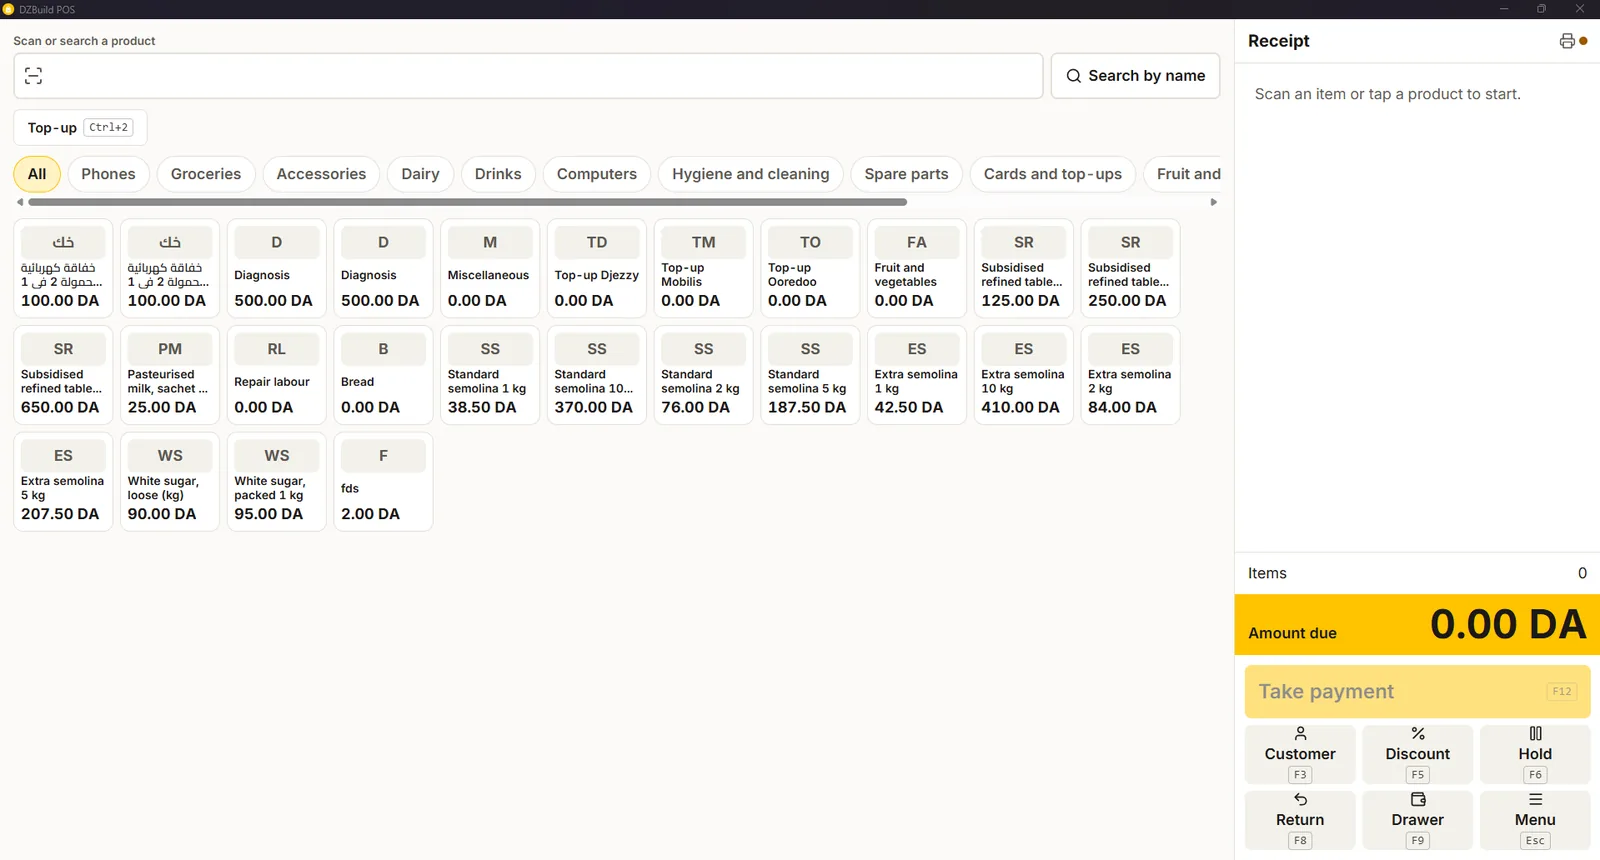The image size is (1600, 860).
Task: Open the Dairy category
Action: [420, 174]
